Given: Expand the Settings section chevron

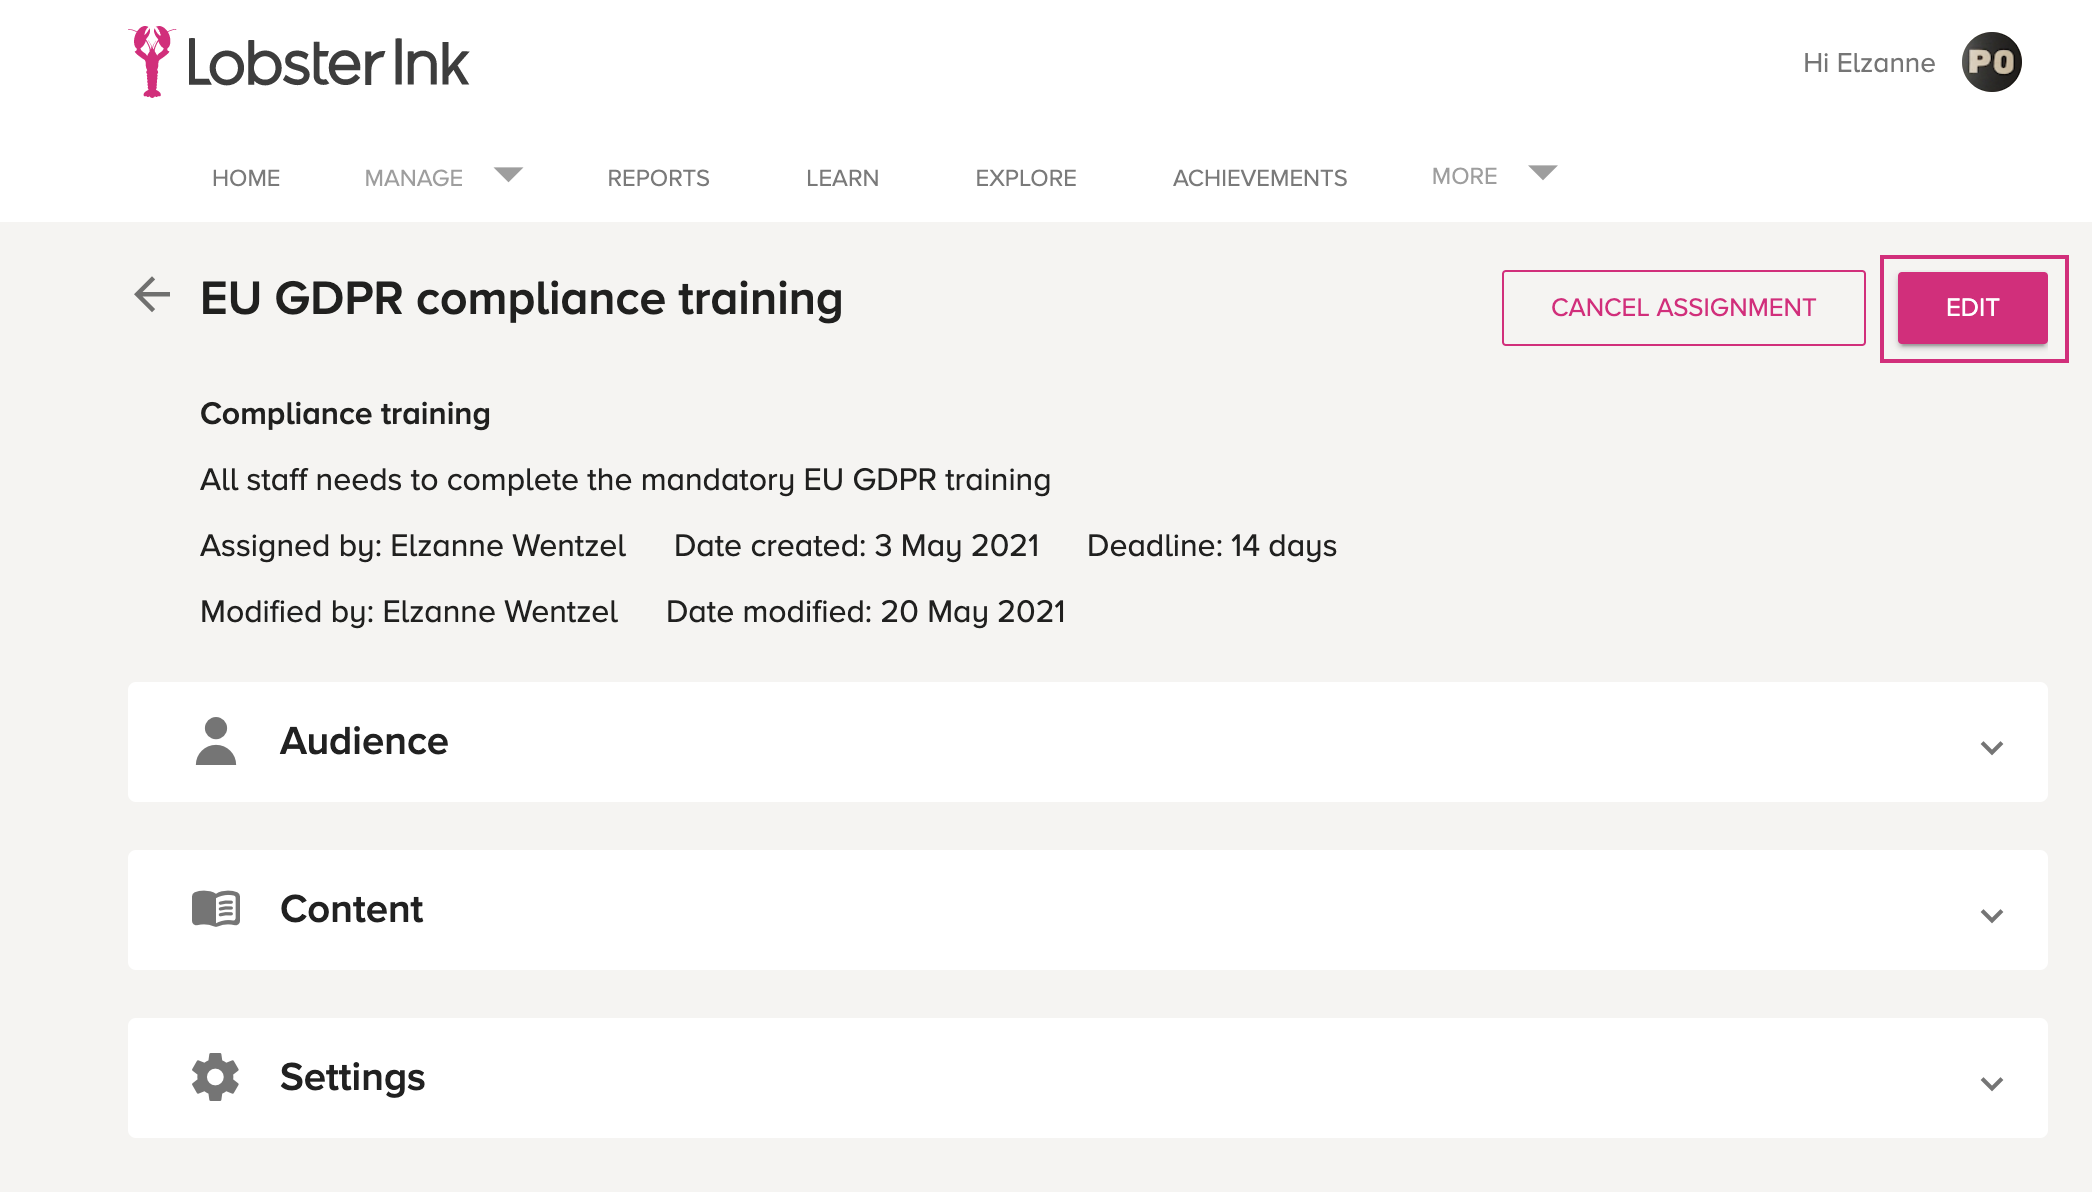Looking at the screenshot, I should pyautogui.click(x=1992, y=1083).
